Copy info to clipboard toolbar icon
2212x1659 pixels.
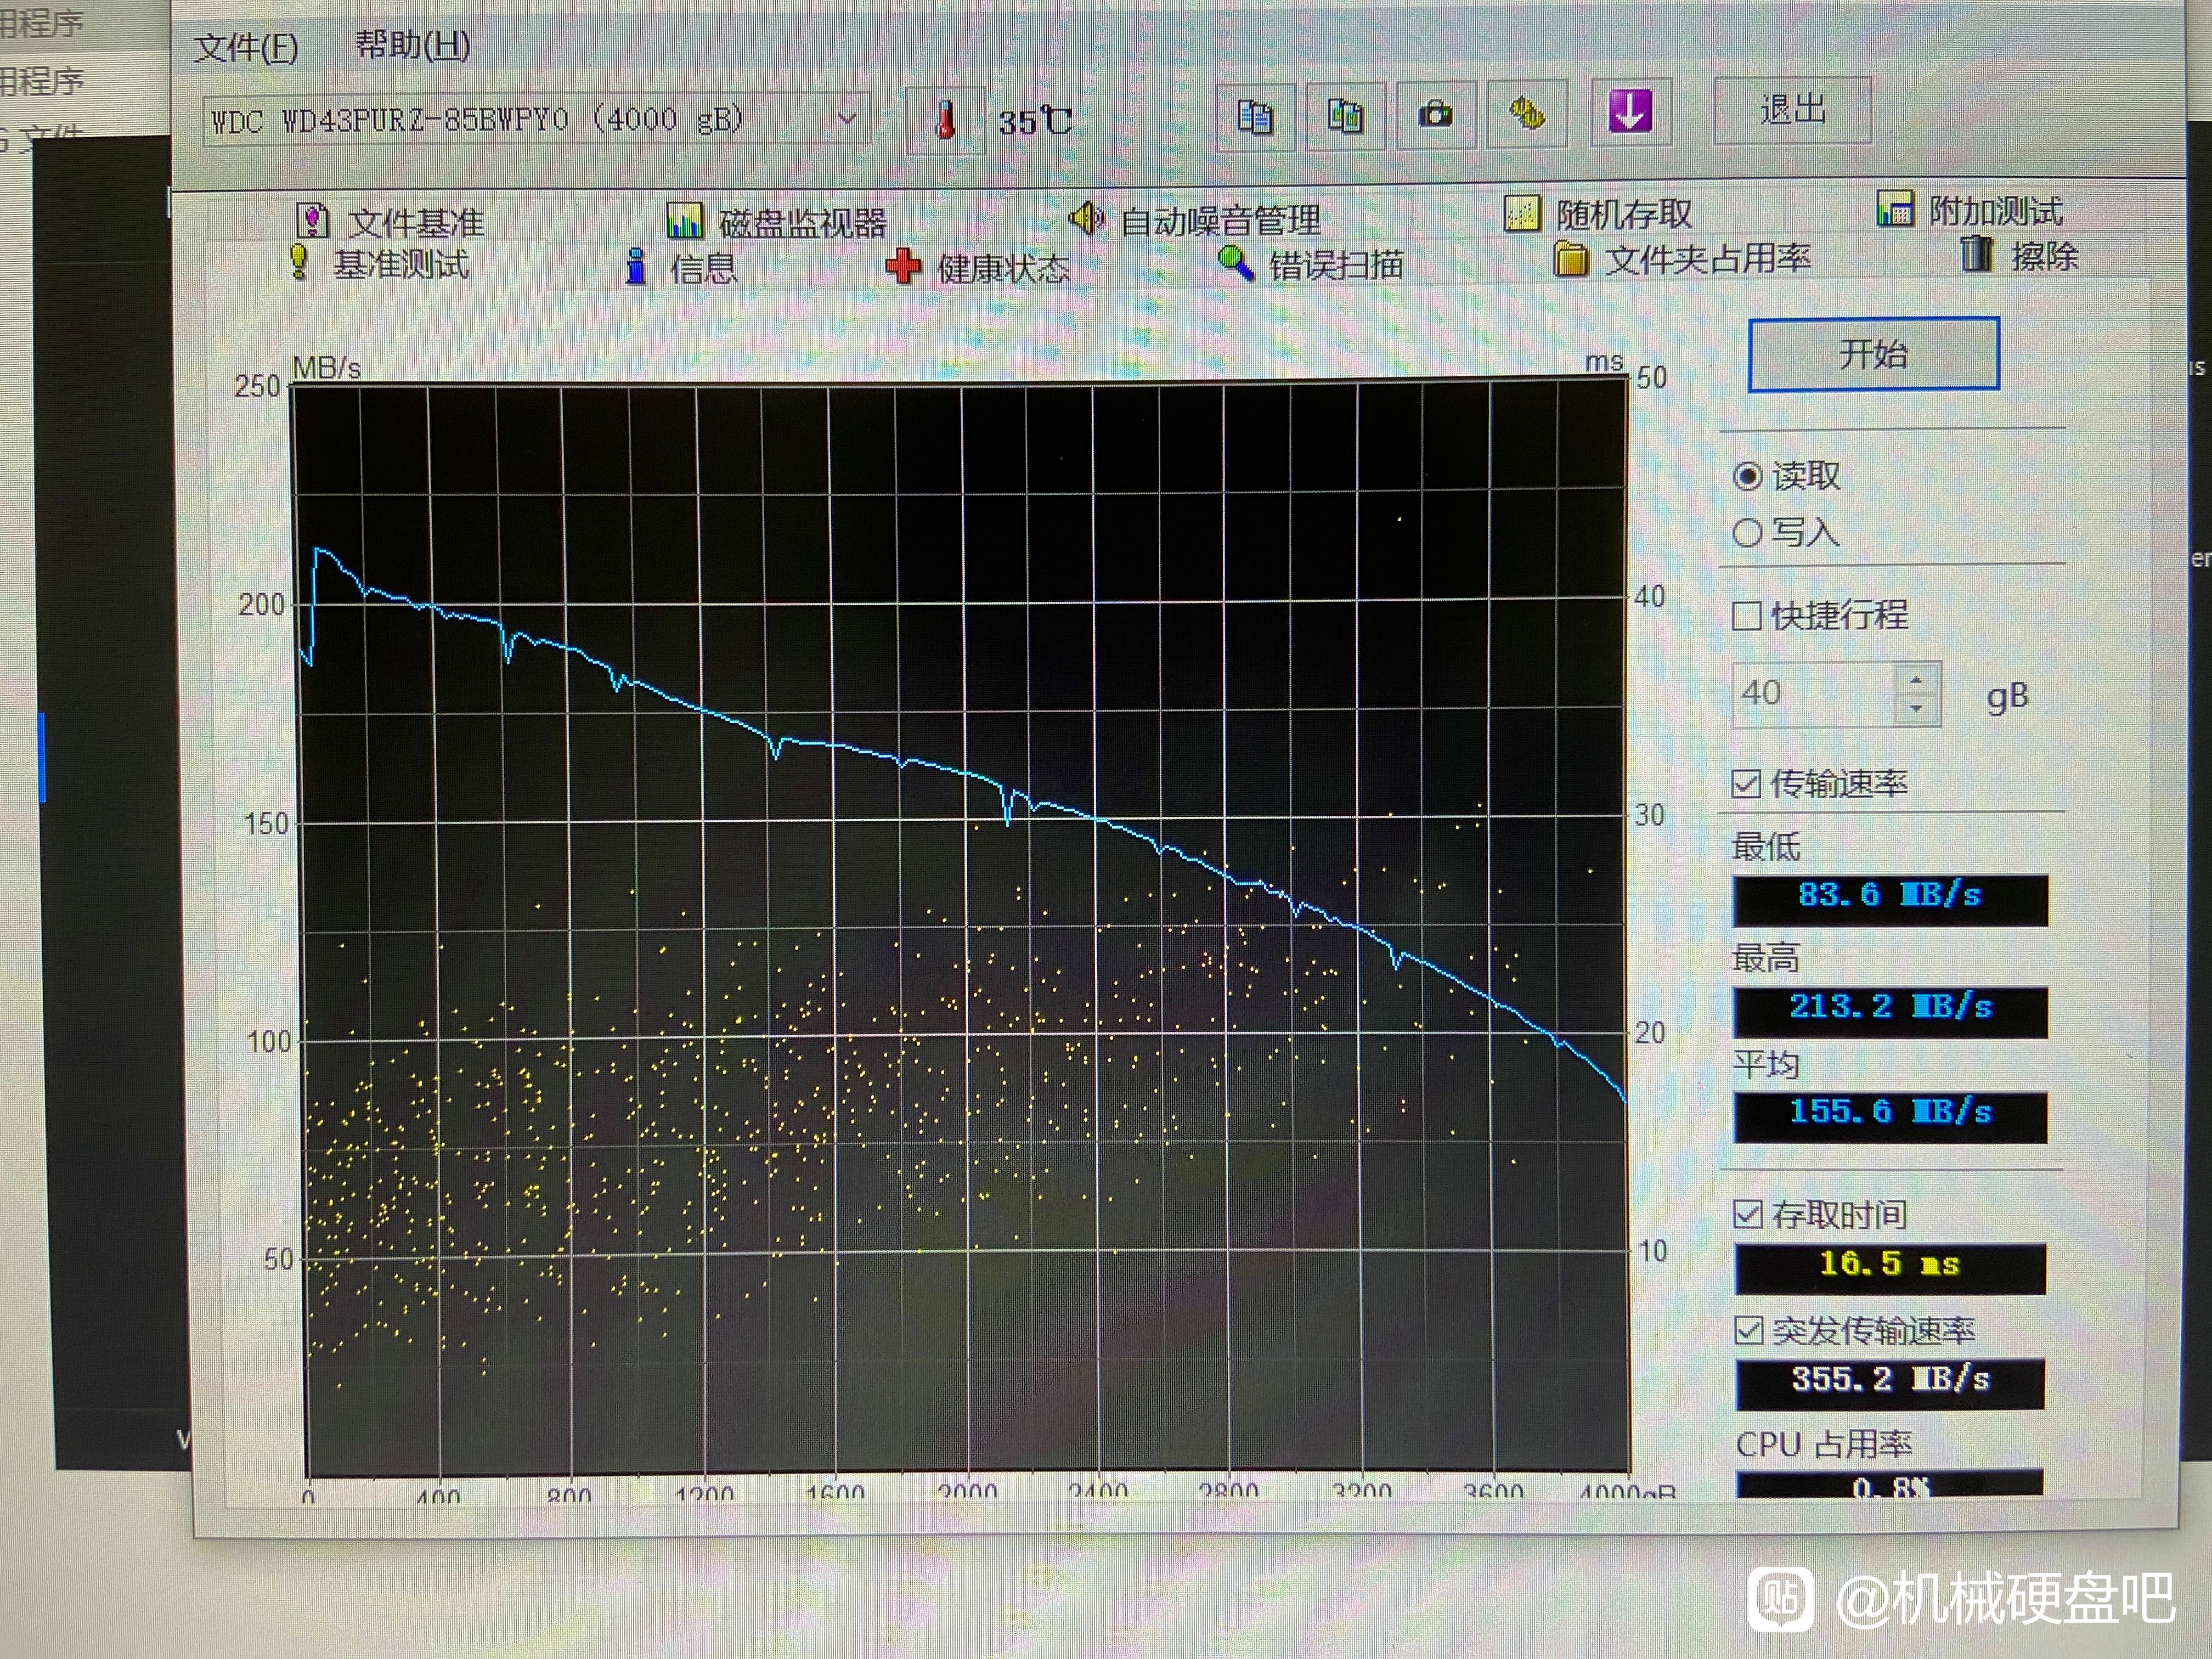coord(1255,117)
